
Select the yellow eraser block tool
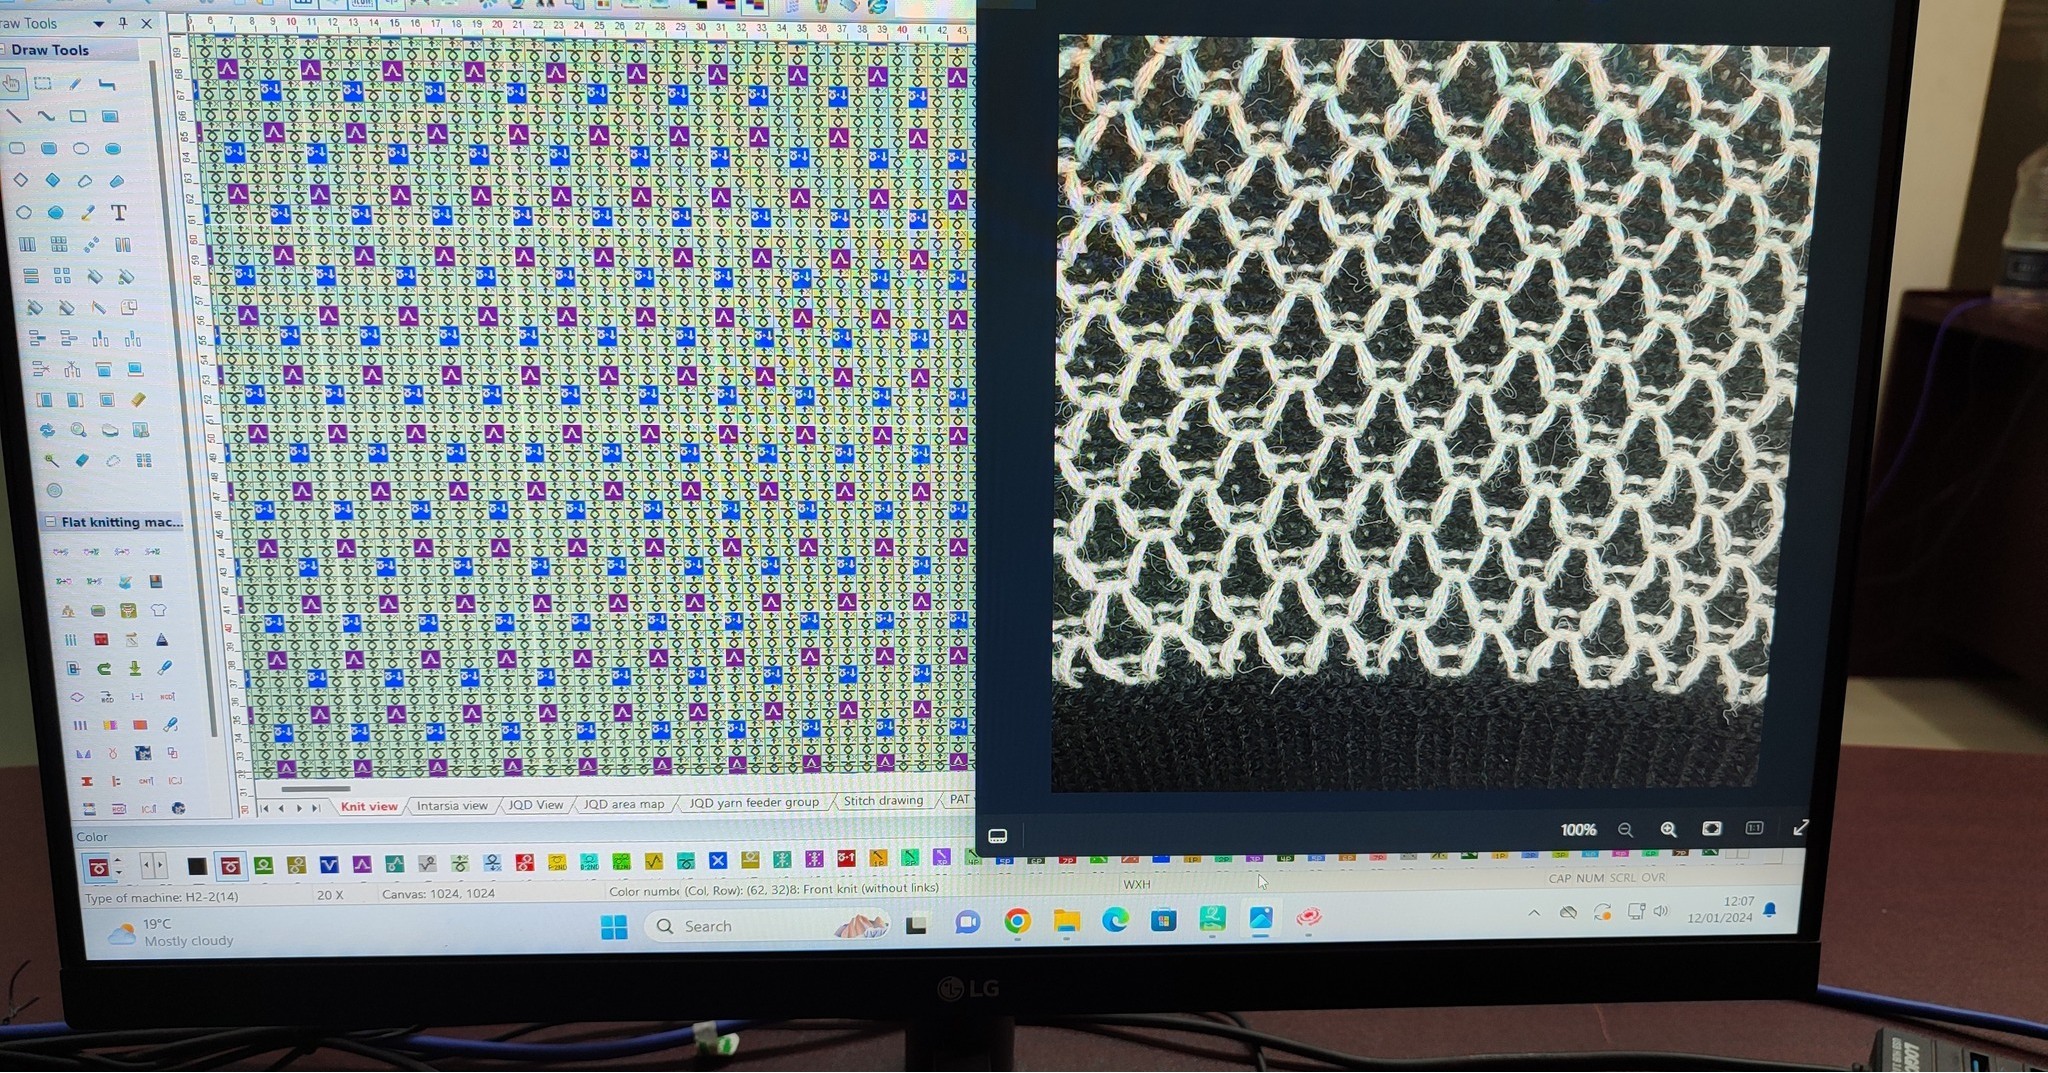click(138, 400)
